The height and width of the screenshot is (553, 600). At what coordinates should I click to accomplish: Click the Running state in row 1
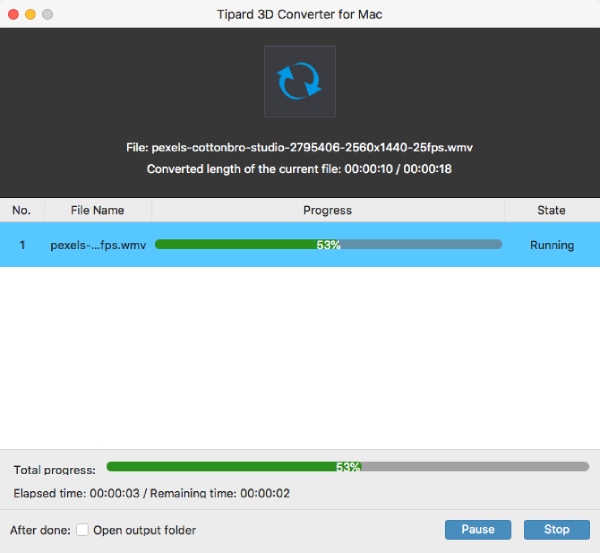(x=551, y=245)
